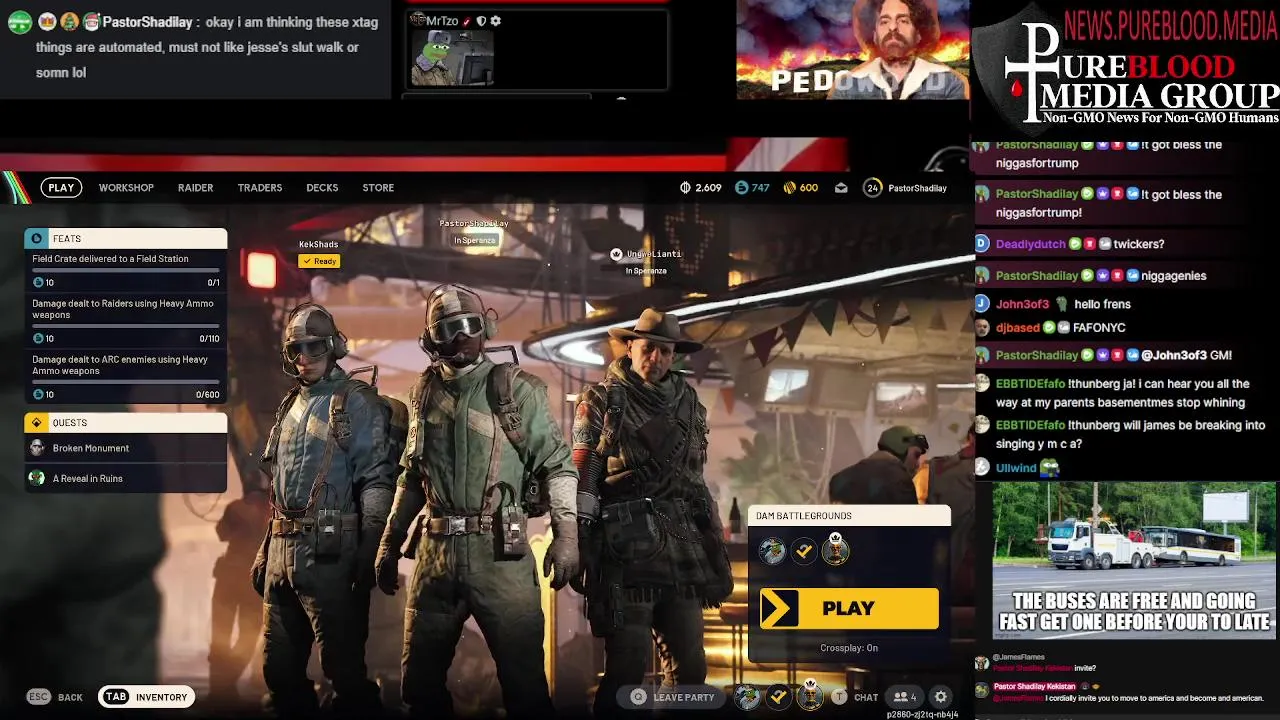Screen dimensions: 1280x720
Task: Switch to the RAIDER tab
Action: click(x=195, y=188)
